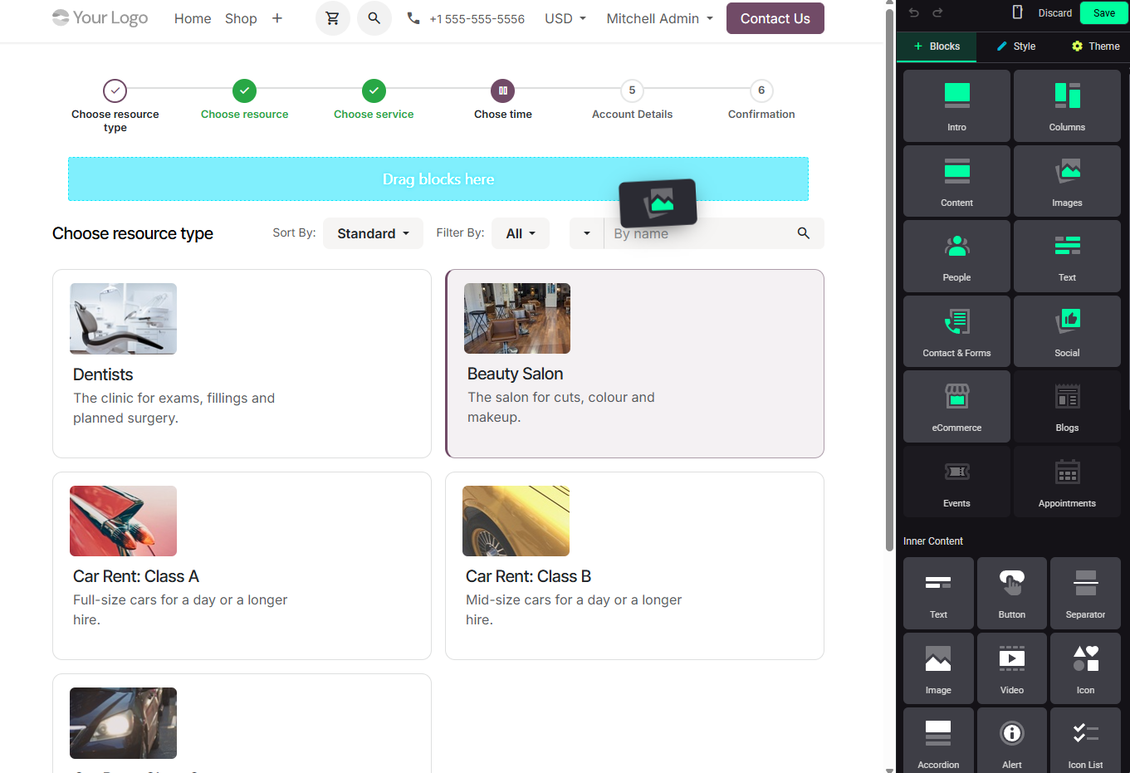This screenshot has height=773, width=1130.
Task: Open the Appointments blocks category
Action: coord(1067,481)
